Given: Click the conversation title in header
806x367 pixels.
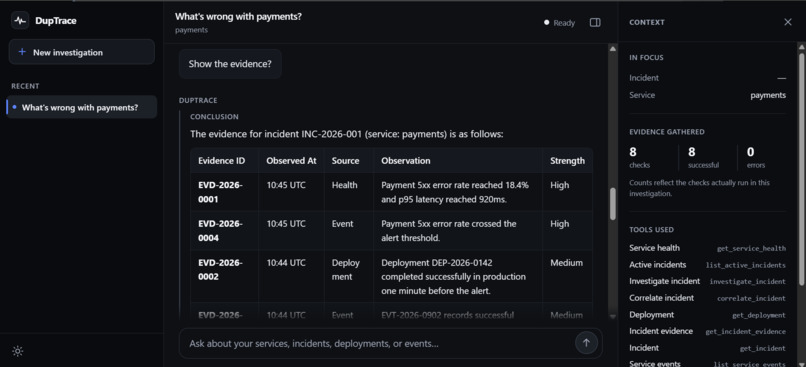Looking at the screenshot, I should pos(238,16).
